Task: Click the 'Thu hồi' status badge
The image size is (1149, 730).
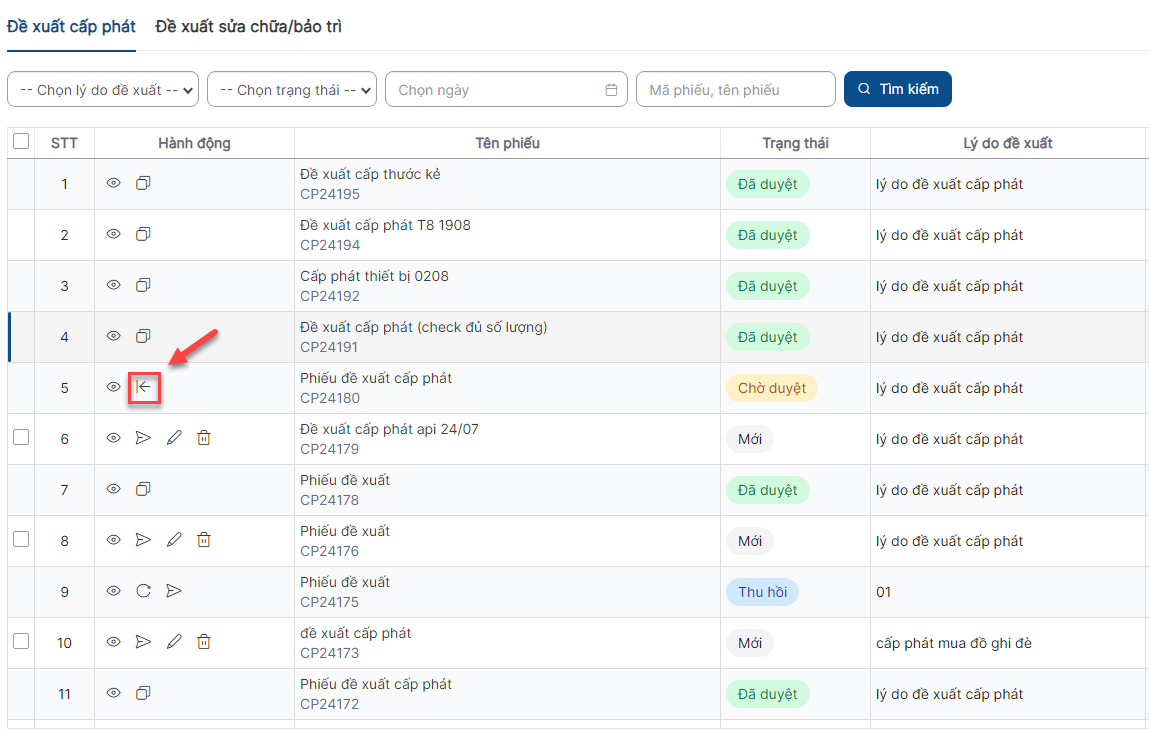Action: tap(762, 591)
